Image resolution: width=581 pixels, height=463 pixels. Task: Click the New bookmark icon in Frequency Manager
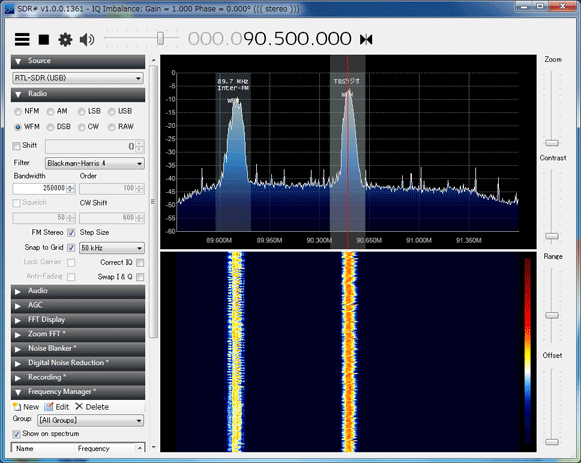tap(17, 406)
